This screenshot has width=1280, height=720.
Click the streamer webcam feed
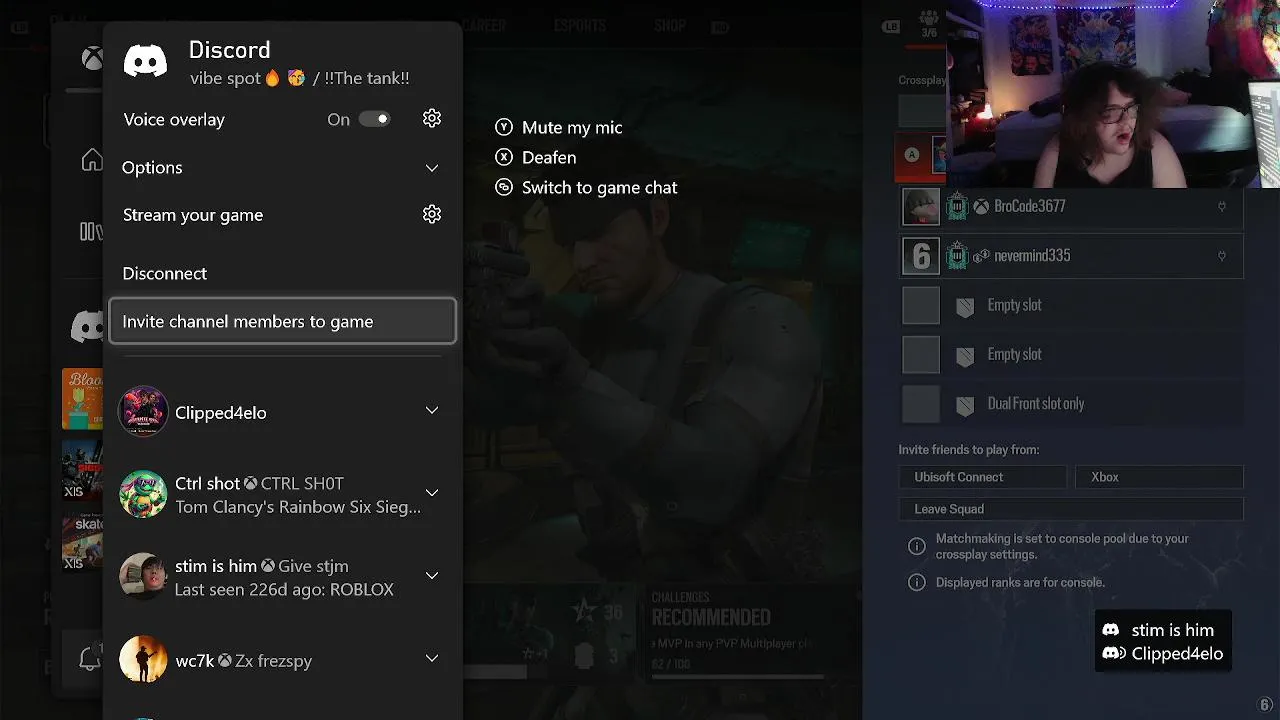point(1112,94)
